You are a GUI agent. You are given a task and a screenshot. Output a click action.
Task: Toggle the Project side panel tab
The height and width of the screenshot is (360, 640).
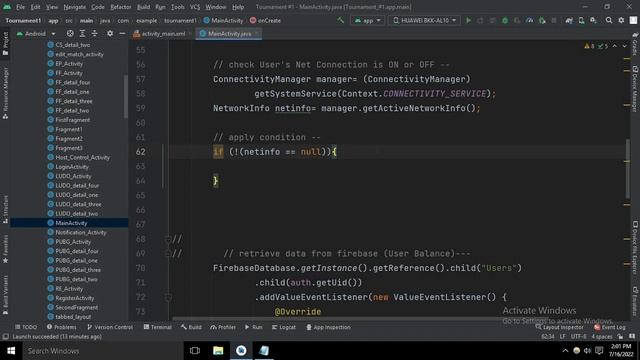5,43
